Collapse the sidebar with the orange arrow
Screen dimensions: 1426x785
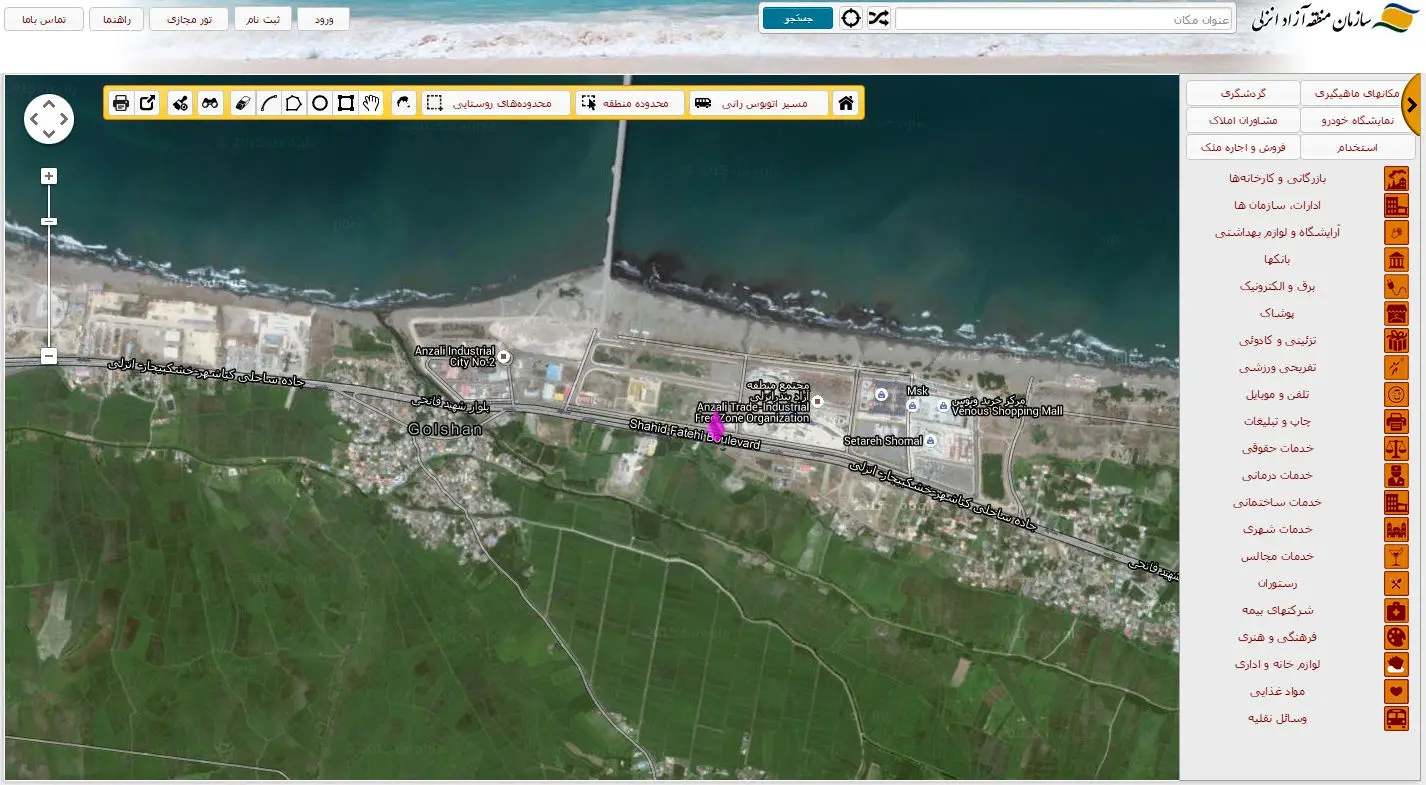[1412, 104]
